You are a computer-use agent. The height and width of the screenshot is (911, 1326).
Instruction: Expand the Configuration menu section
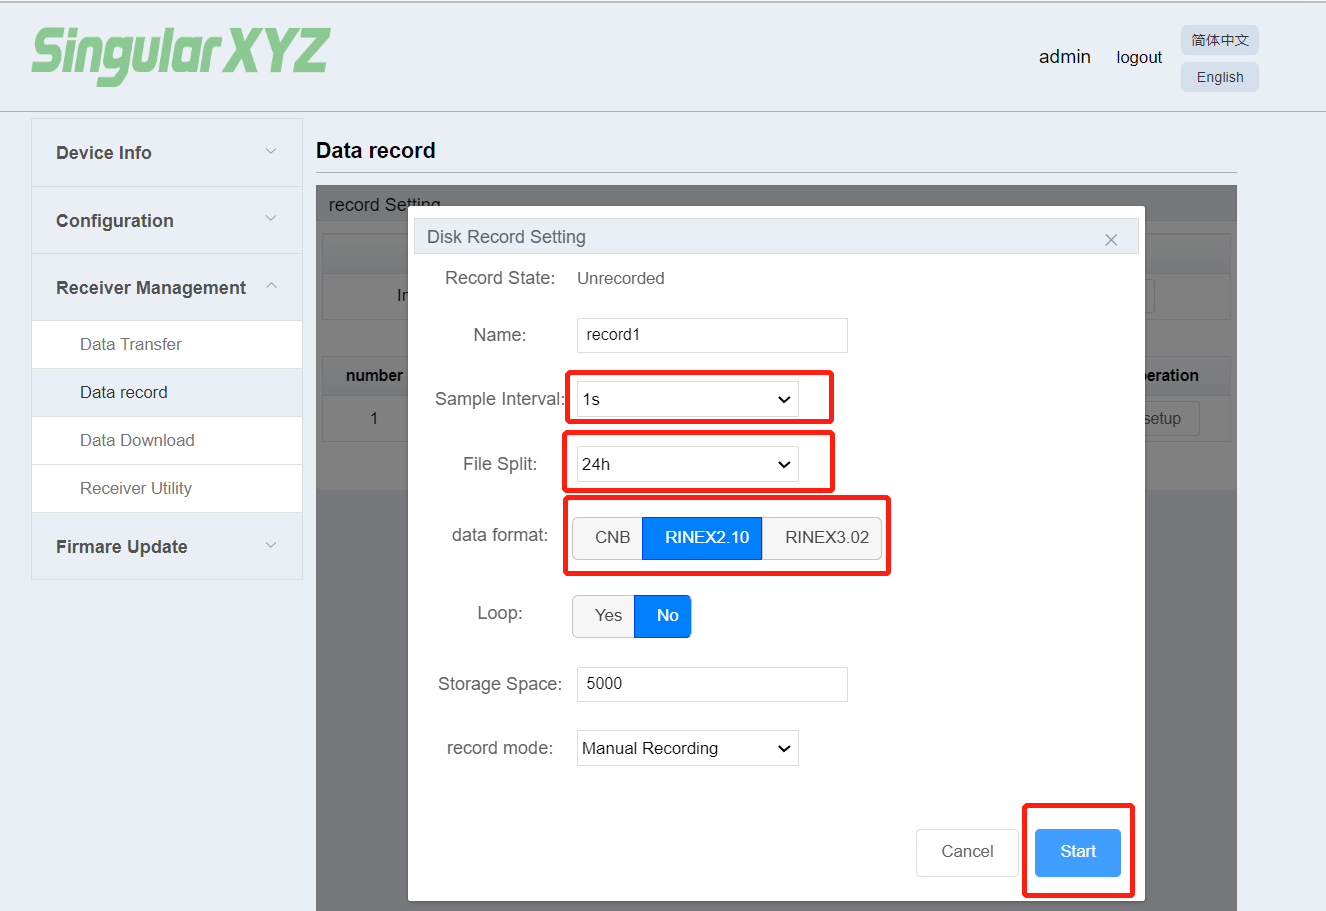[x=166, y=221]
